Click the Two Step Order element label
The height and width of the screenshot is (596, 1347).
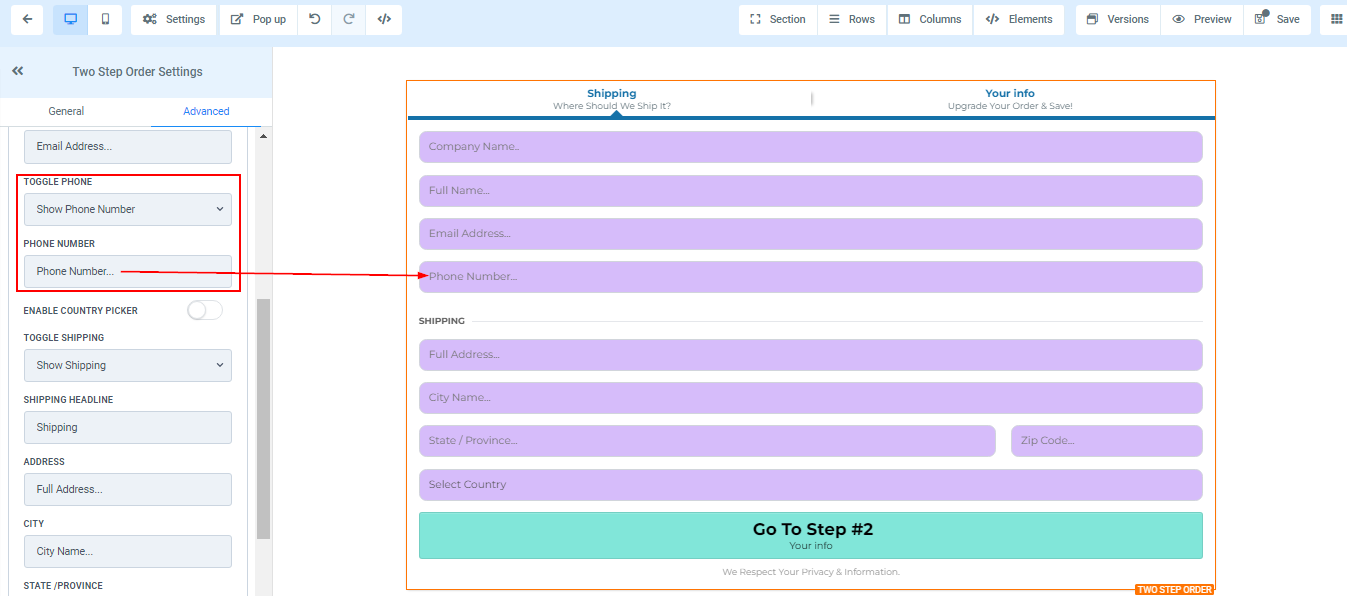coord(1174,590)
